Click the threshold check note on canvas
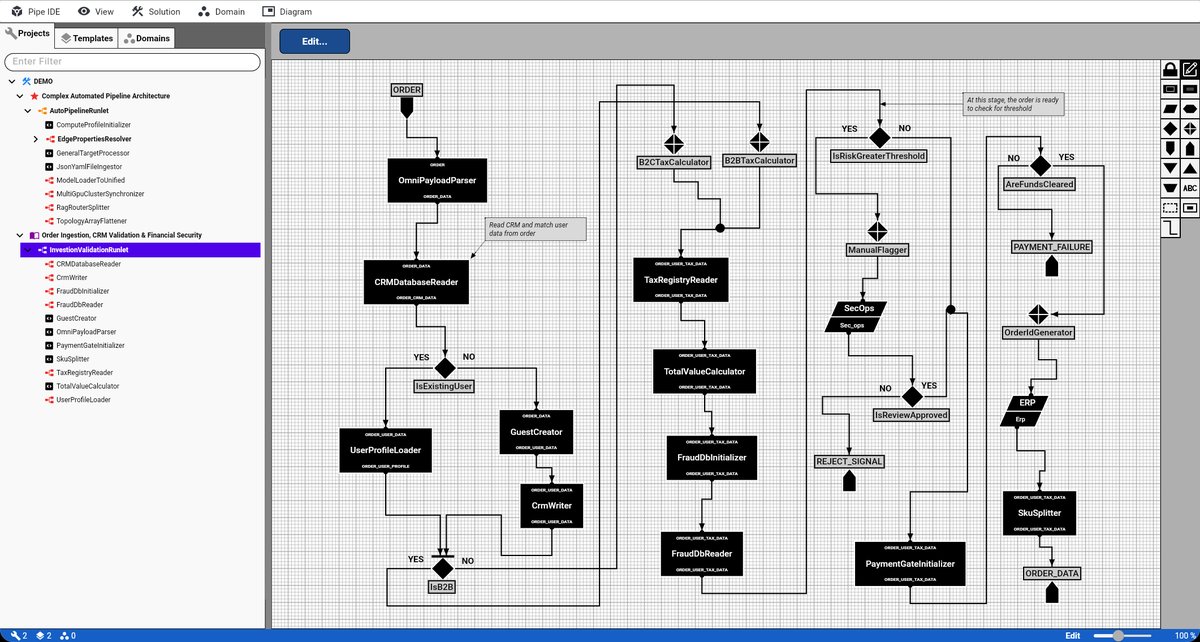Viewport: 1200px width, 642px height. [x=1012, y=104]
